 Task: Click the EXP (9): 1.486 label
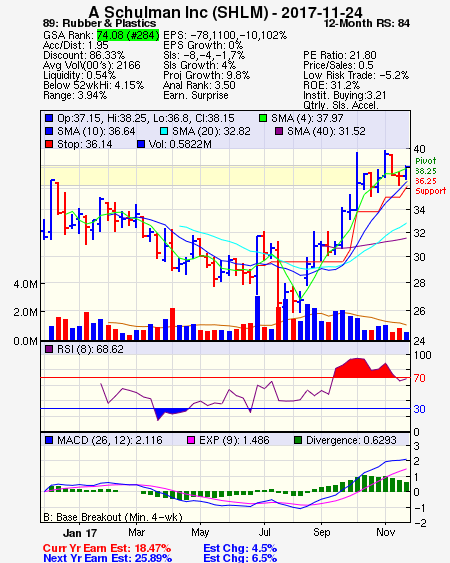pos(234,440)
